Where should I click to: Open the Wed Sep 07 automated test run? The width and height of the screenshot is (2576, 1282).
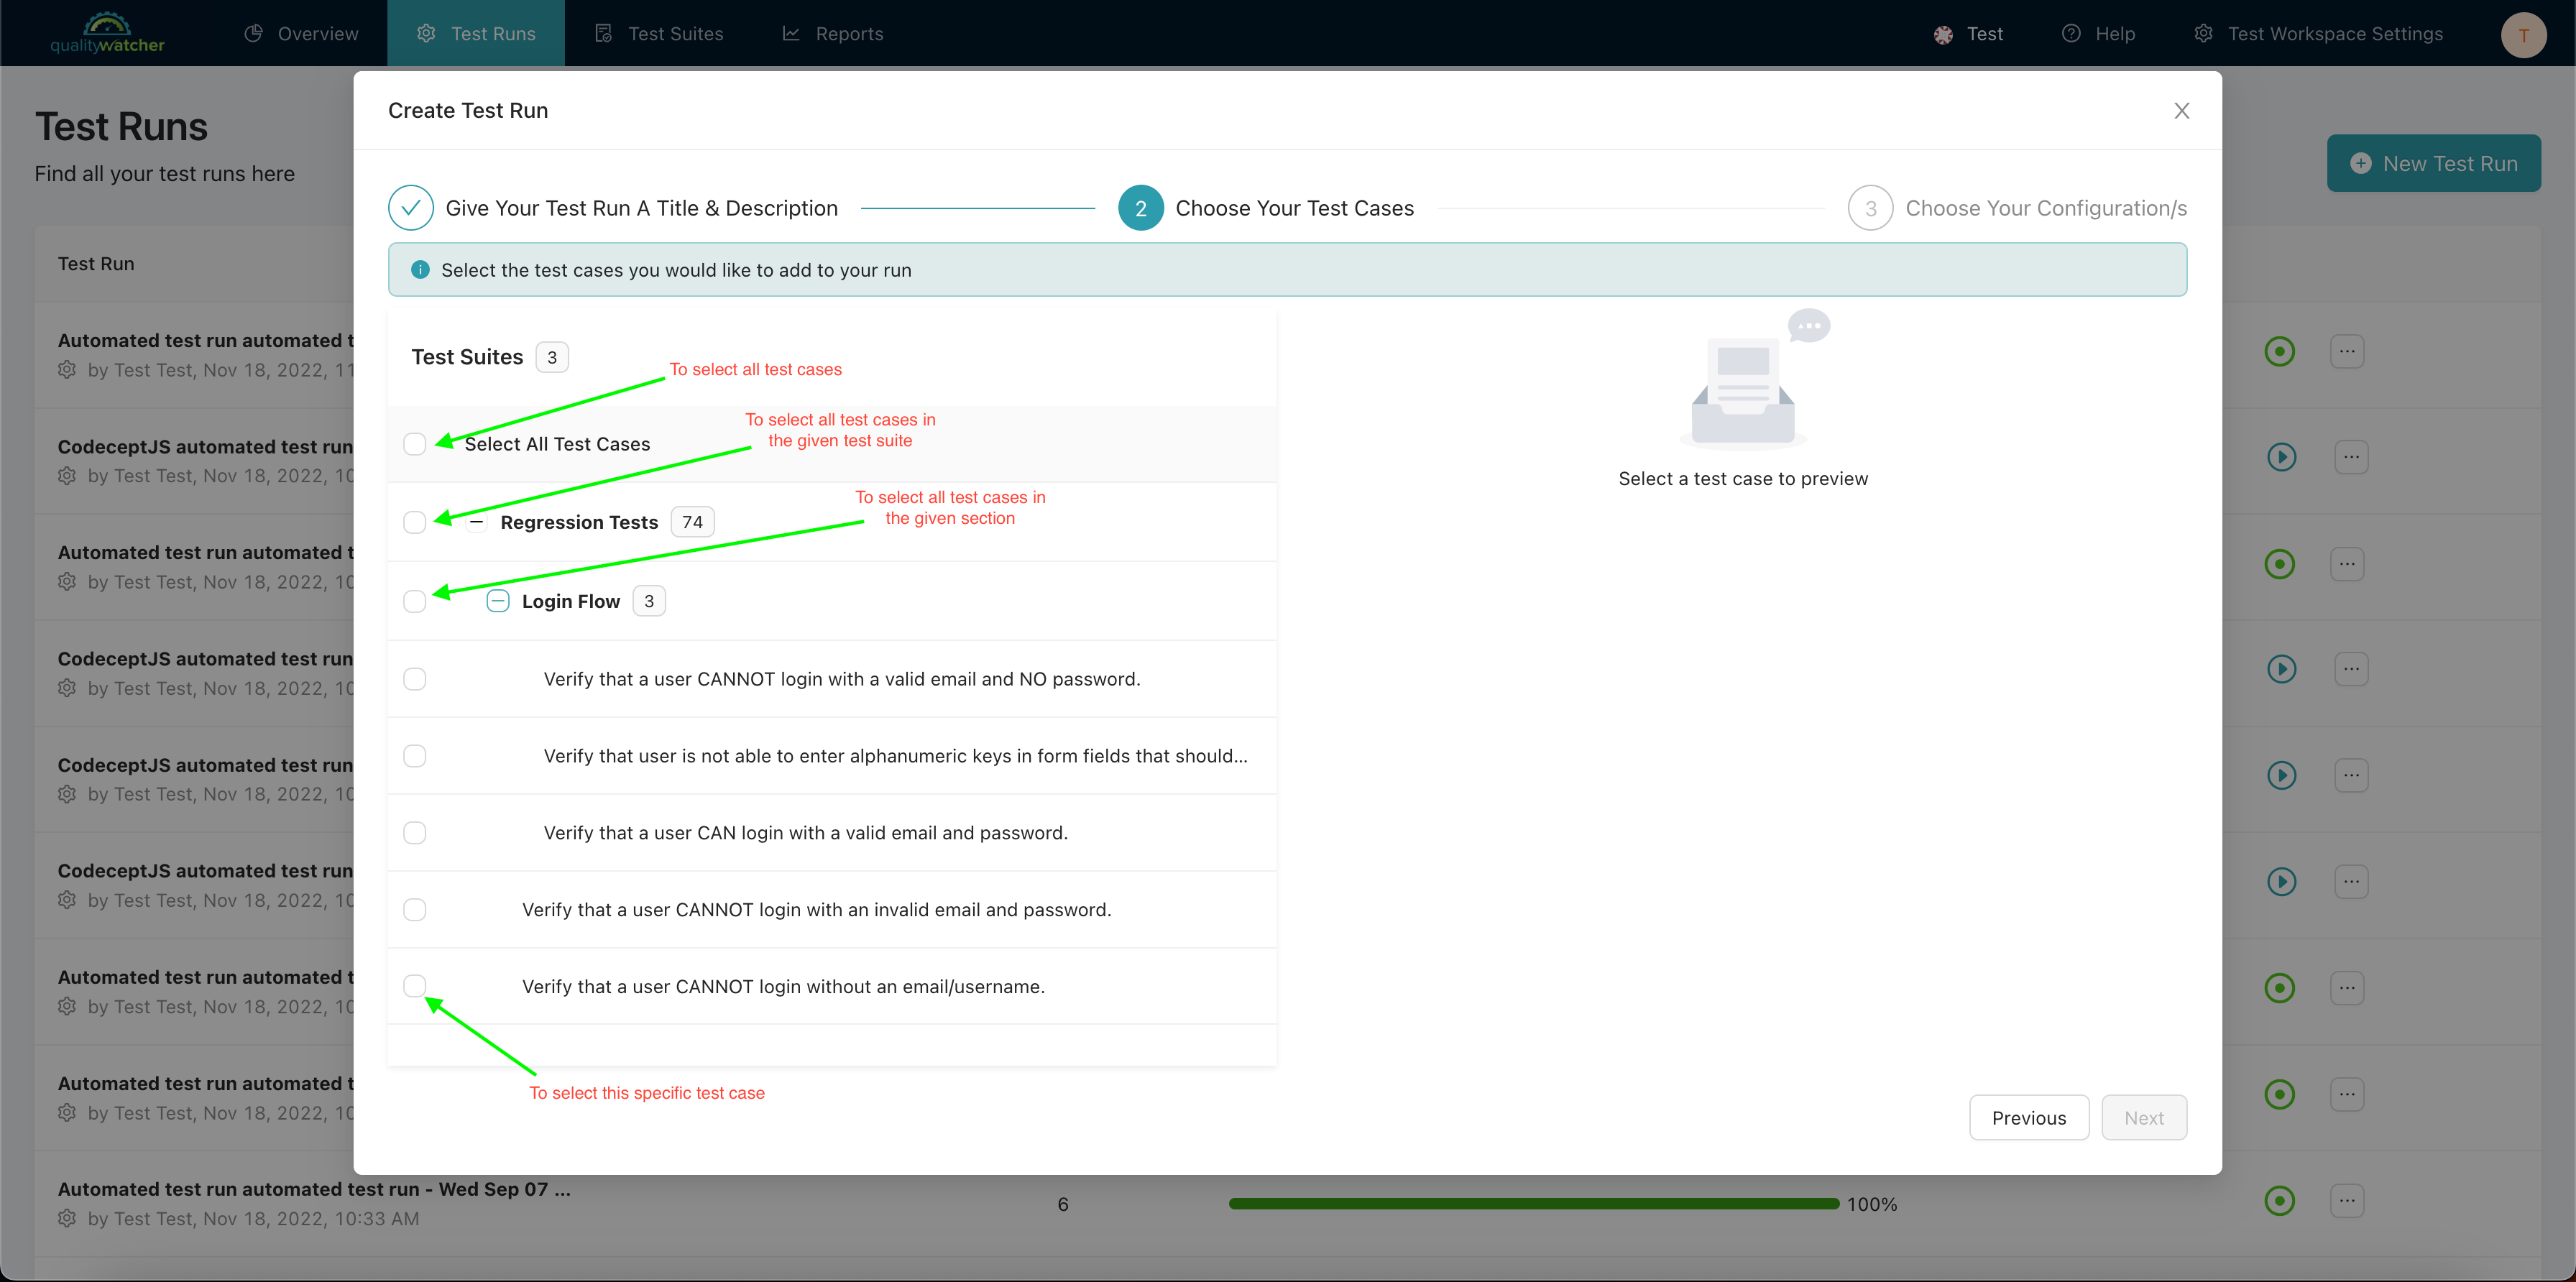[314, 1189]
